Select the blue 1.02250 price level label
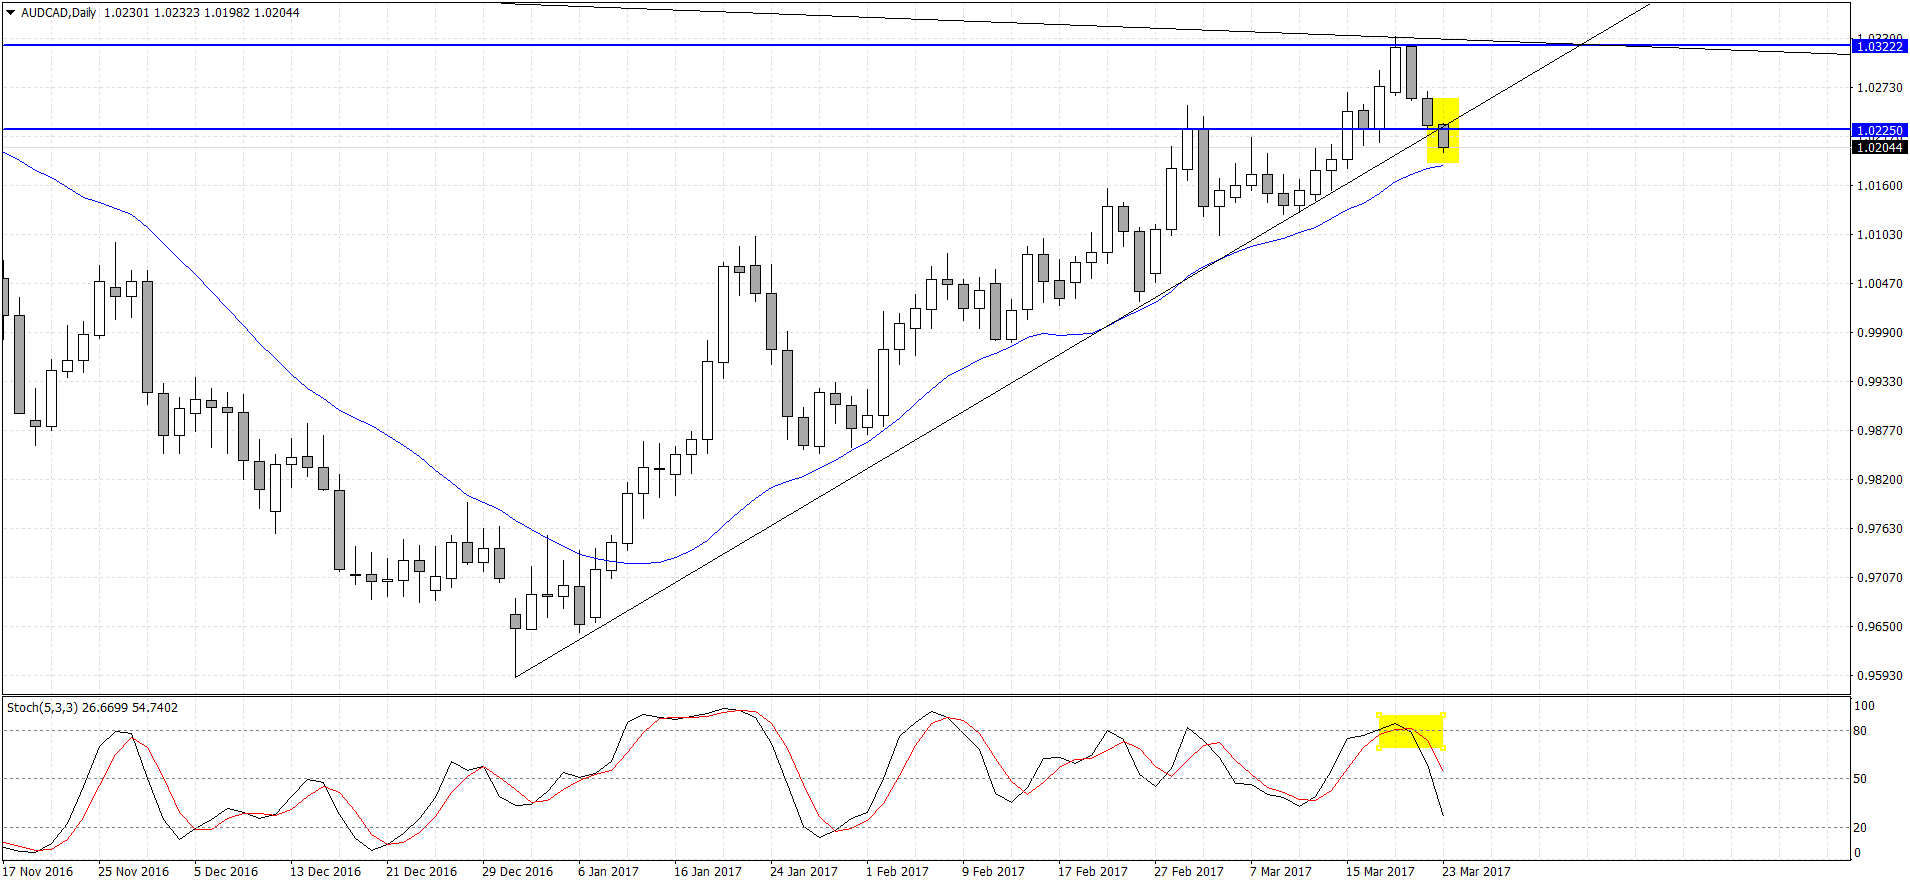The height and width of the screenshot is (884, 1910). 1880,130
